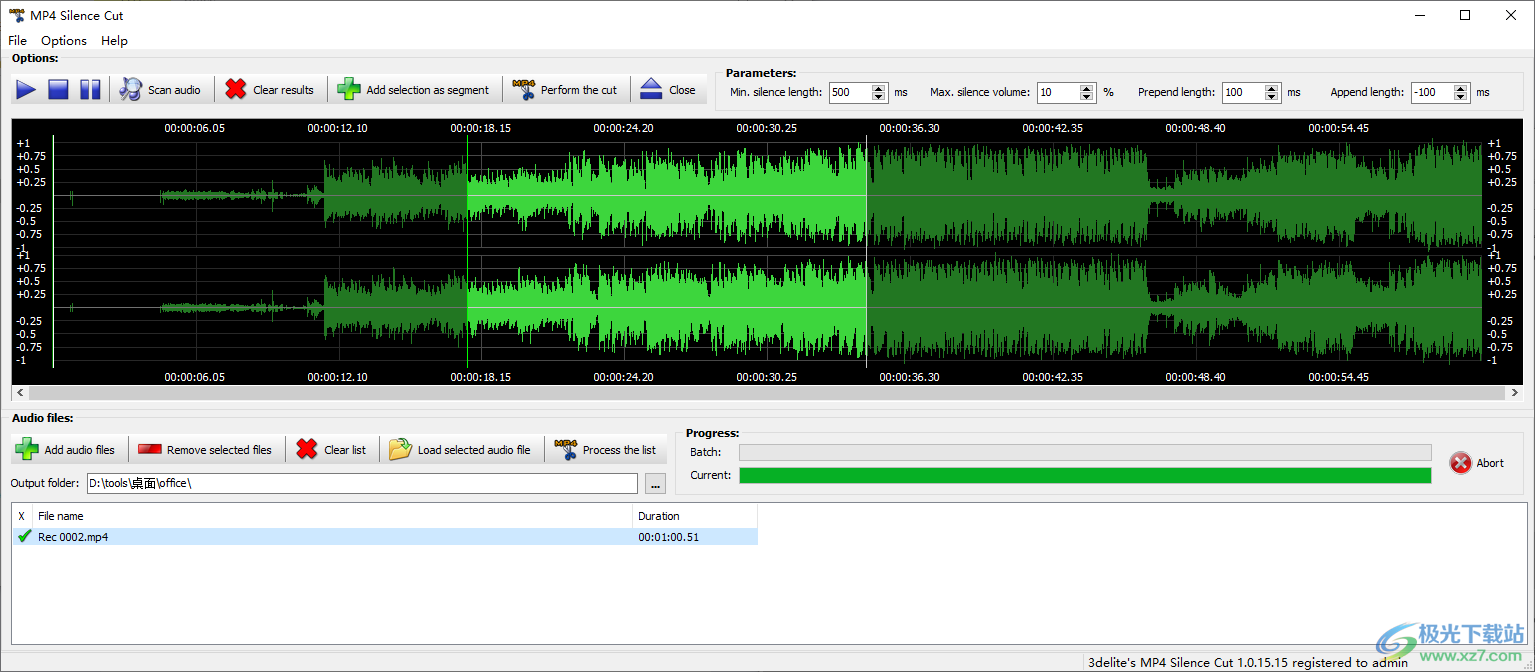Pause the audio playback

pos(90,90)
